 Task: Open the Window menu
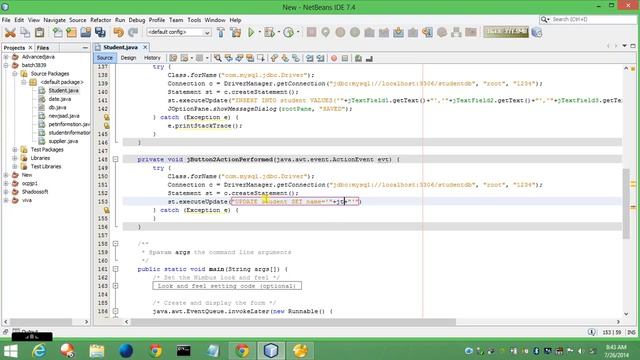tap(215, 20)
